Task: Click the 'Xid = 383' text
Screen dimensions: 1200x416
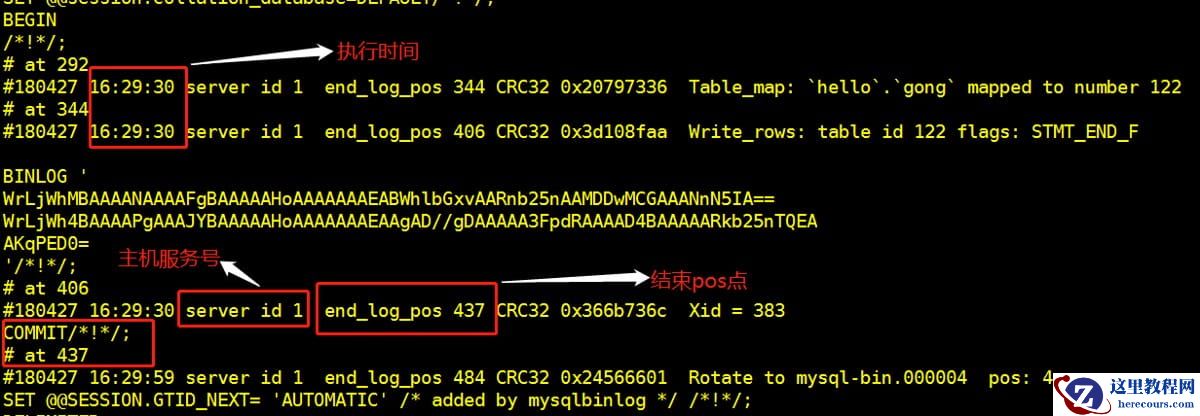Action: coord(737,311)
